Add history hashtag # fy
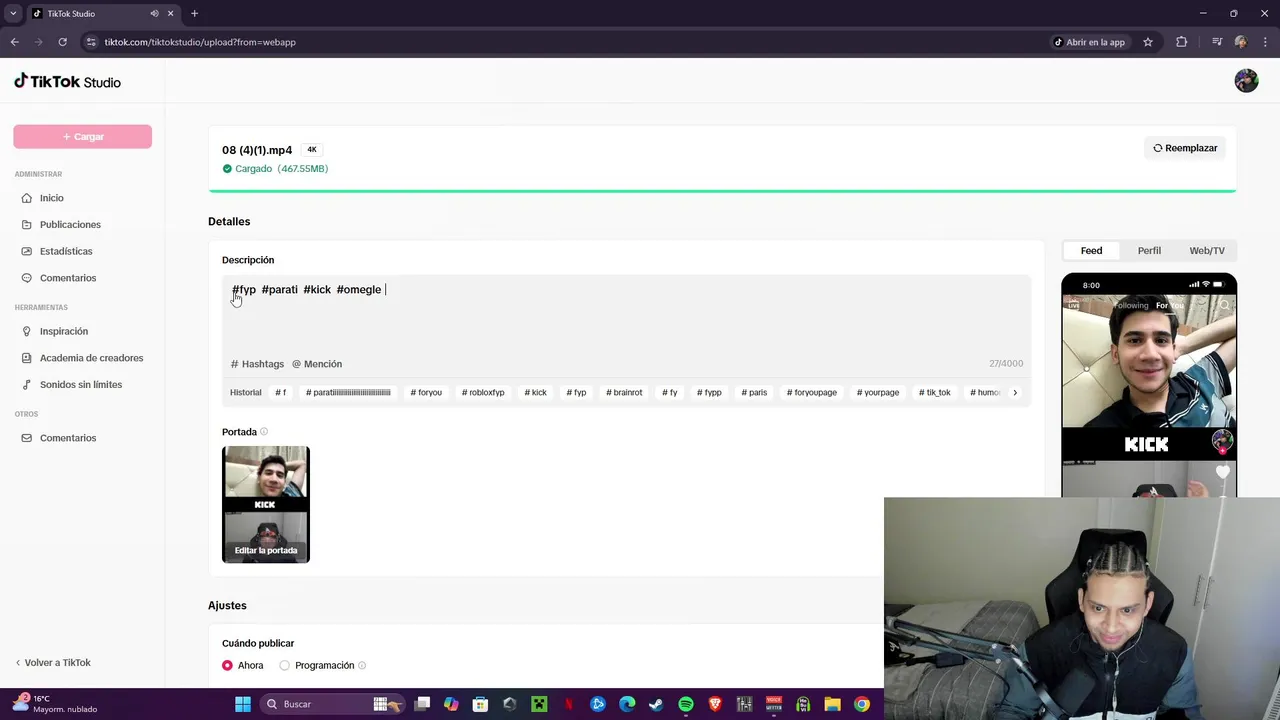 click(x=670, y=393)
